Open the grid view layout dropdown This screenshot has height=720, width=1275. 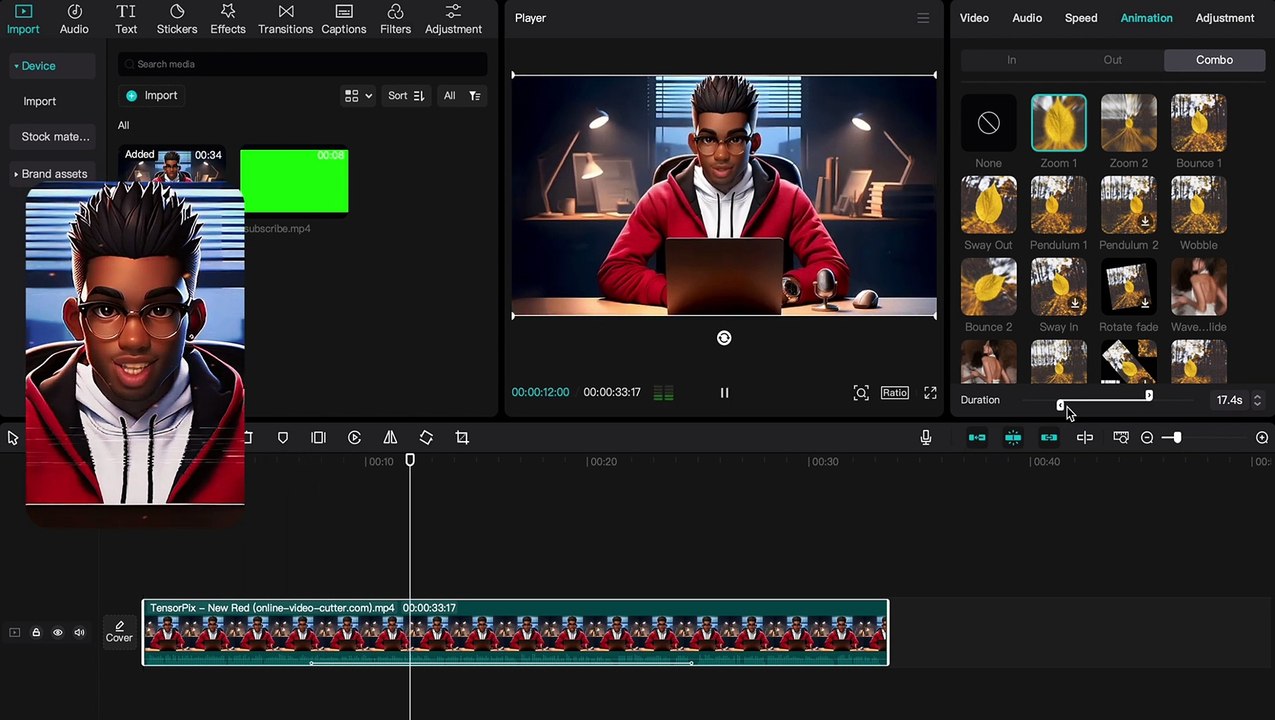(x=358, y=96)
